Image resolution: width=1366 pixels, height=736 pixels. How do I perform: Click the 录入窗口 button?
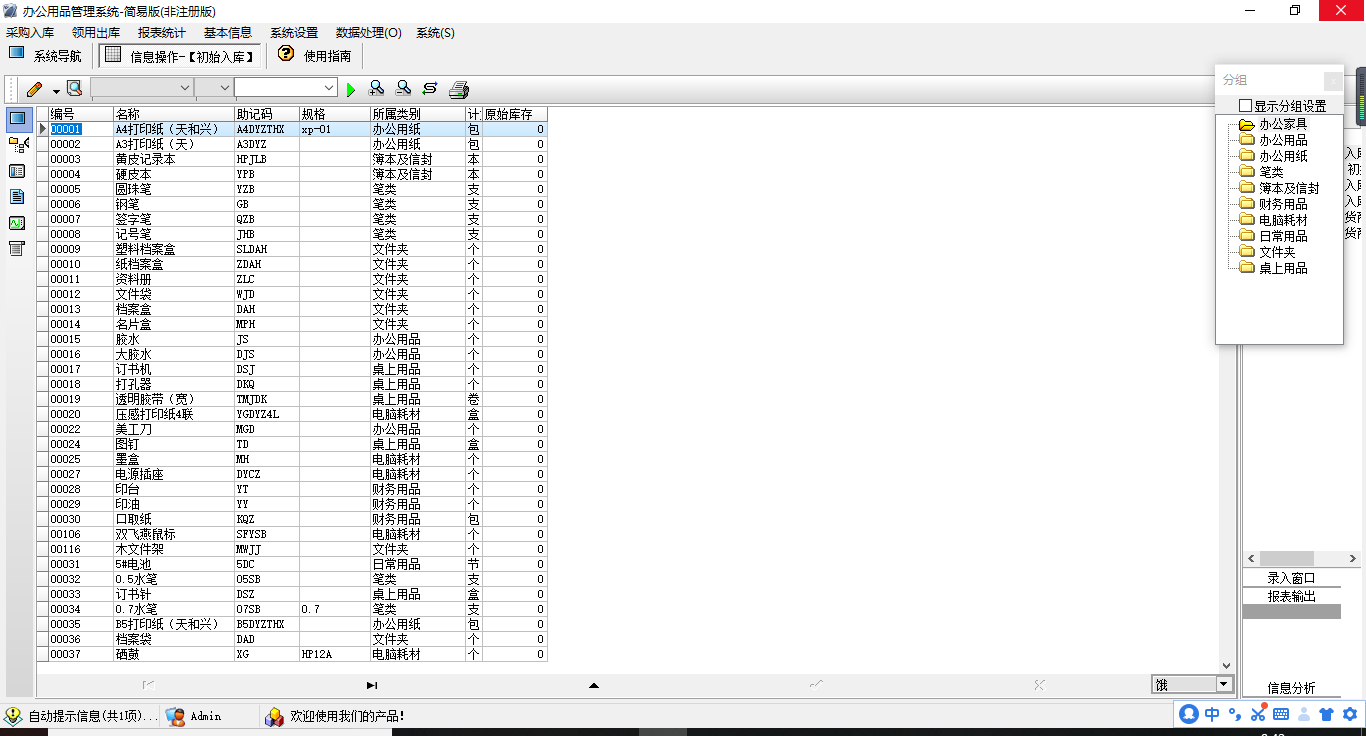(1291, 578)
